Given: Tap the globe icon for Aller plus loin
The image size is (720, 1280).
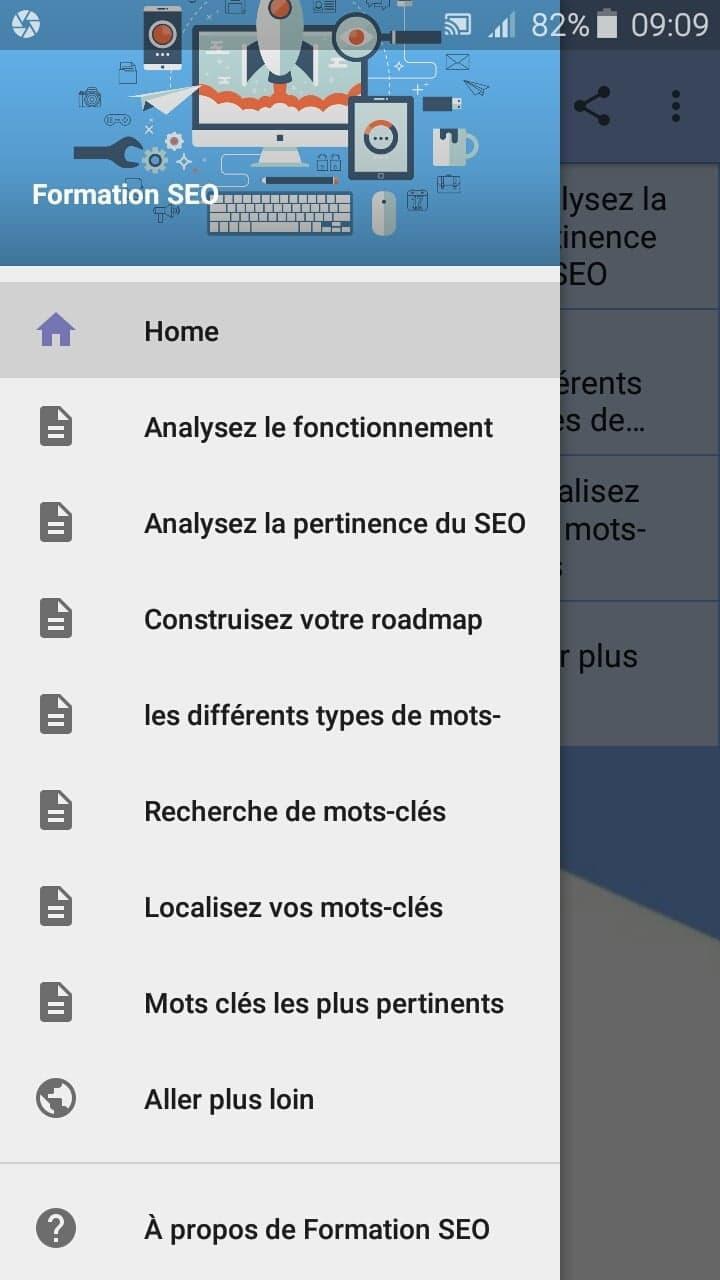Looking at the screenshot, I should click(x=56, y=1099).
